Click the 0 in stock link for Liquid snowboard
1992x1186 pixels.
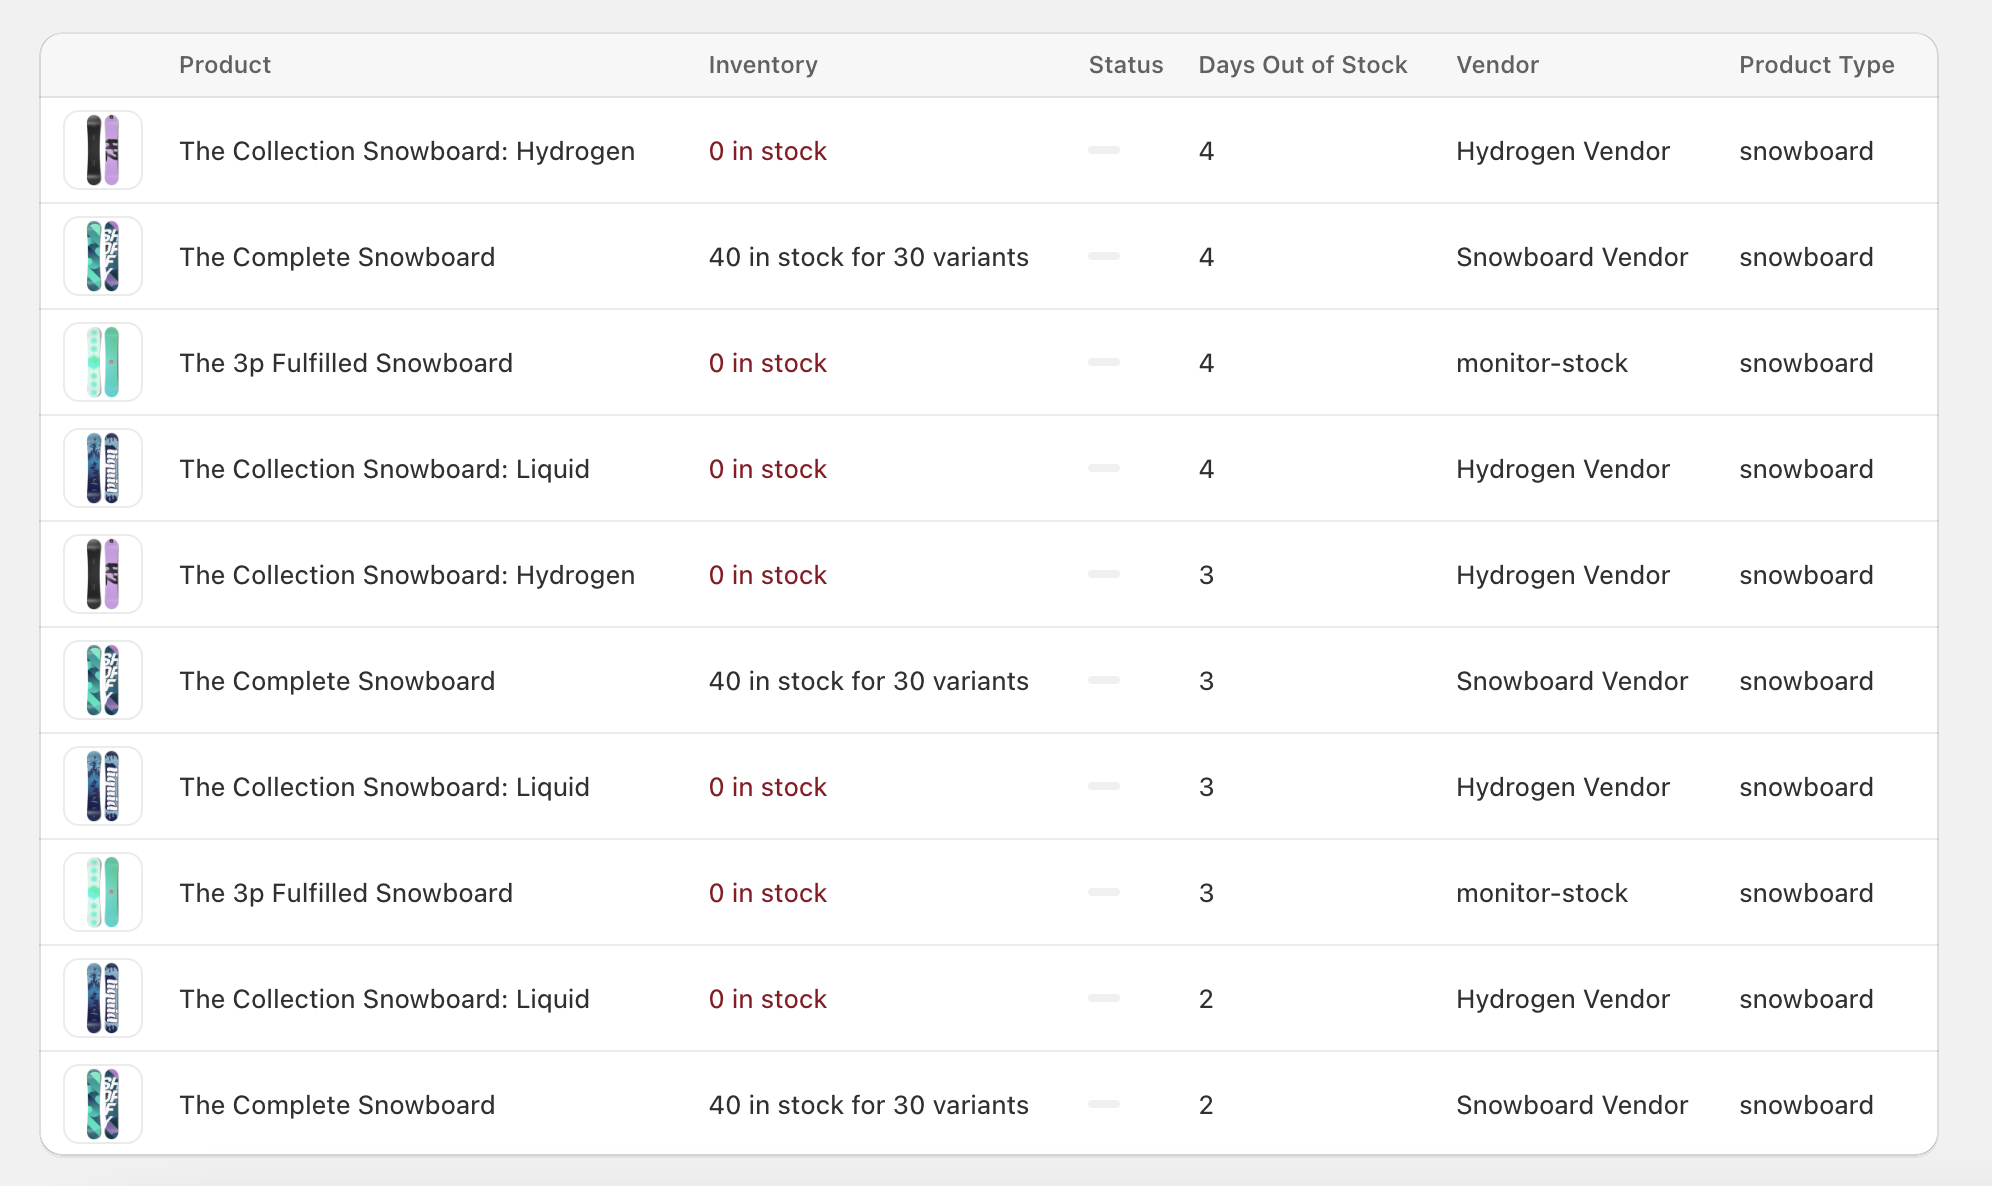click(767, 468)
